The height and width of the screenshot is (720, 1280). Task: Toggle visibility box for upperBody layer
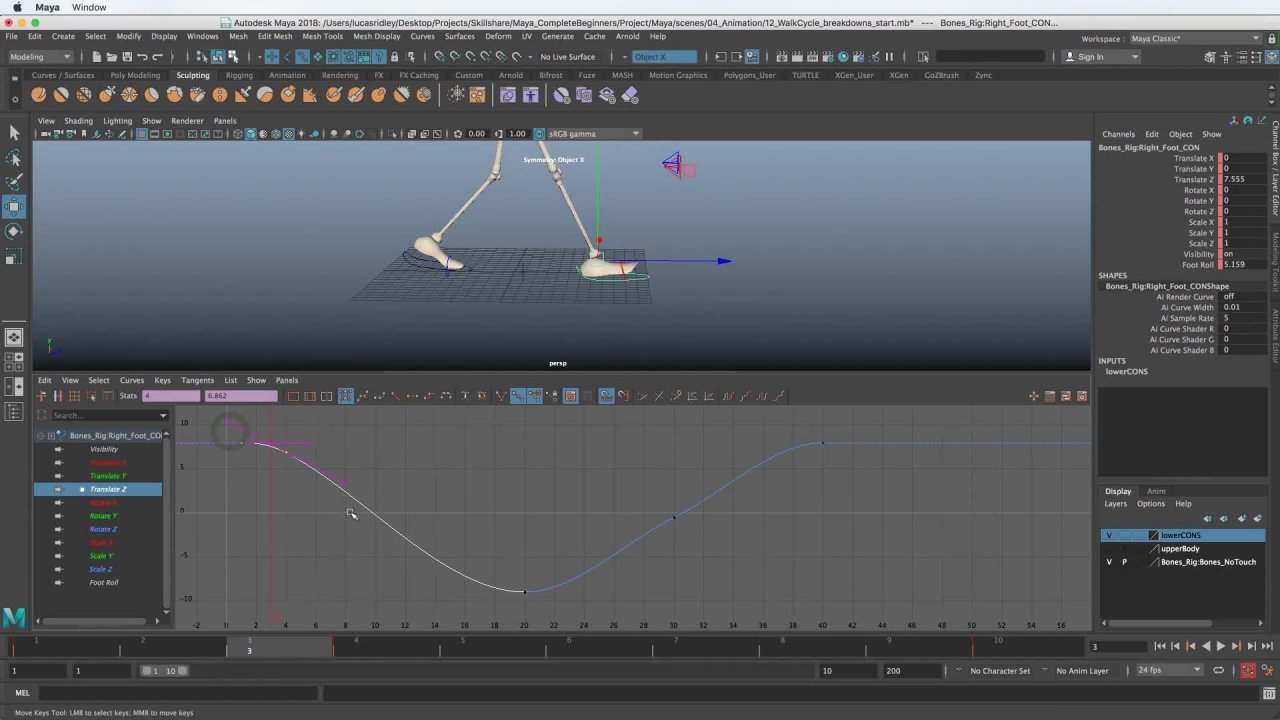pyautogui.click(x=1108, y=549)
